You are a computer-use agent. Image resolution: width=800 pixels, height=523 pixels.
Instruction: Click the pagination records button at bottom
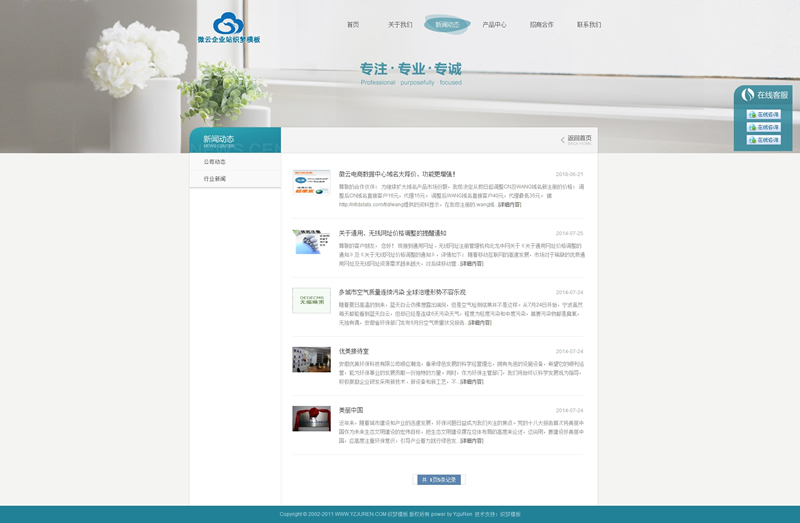439,480
